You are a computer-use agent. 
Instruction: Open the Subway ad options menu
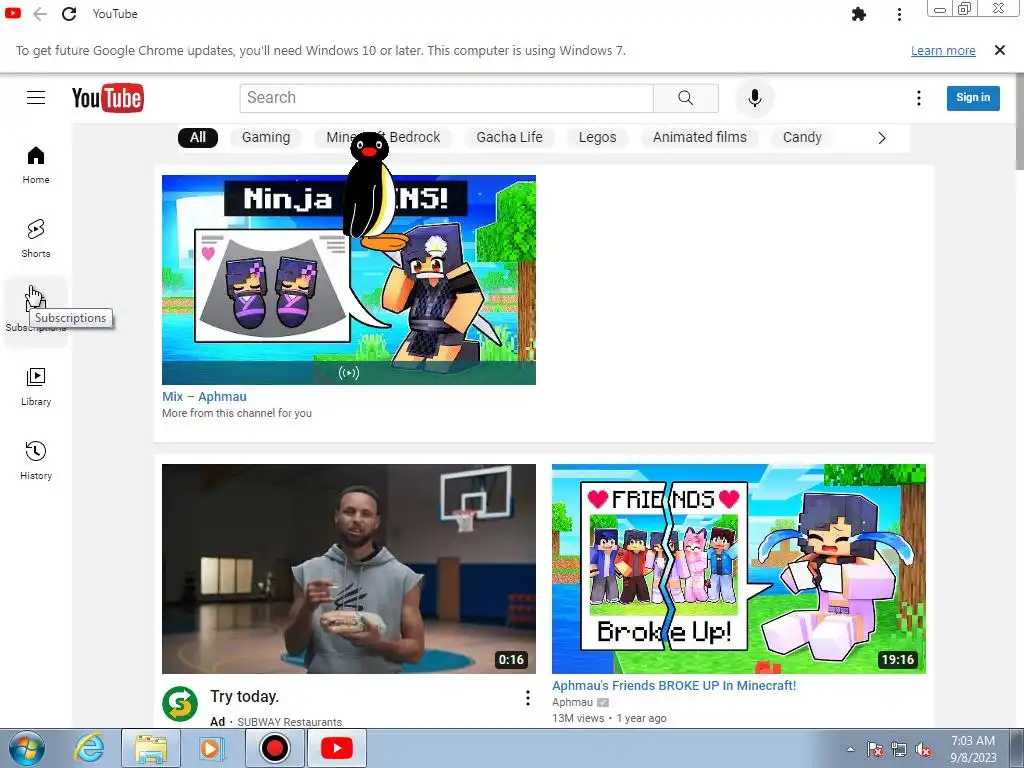click(528, 698)
